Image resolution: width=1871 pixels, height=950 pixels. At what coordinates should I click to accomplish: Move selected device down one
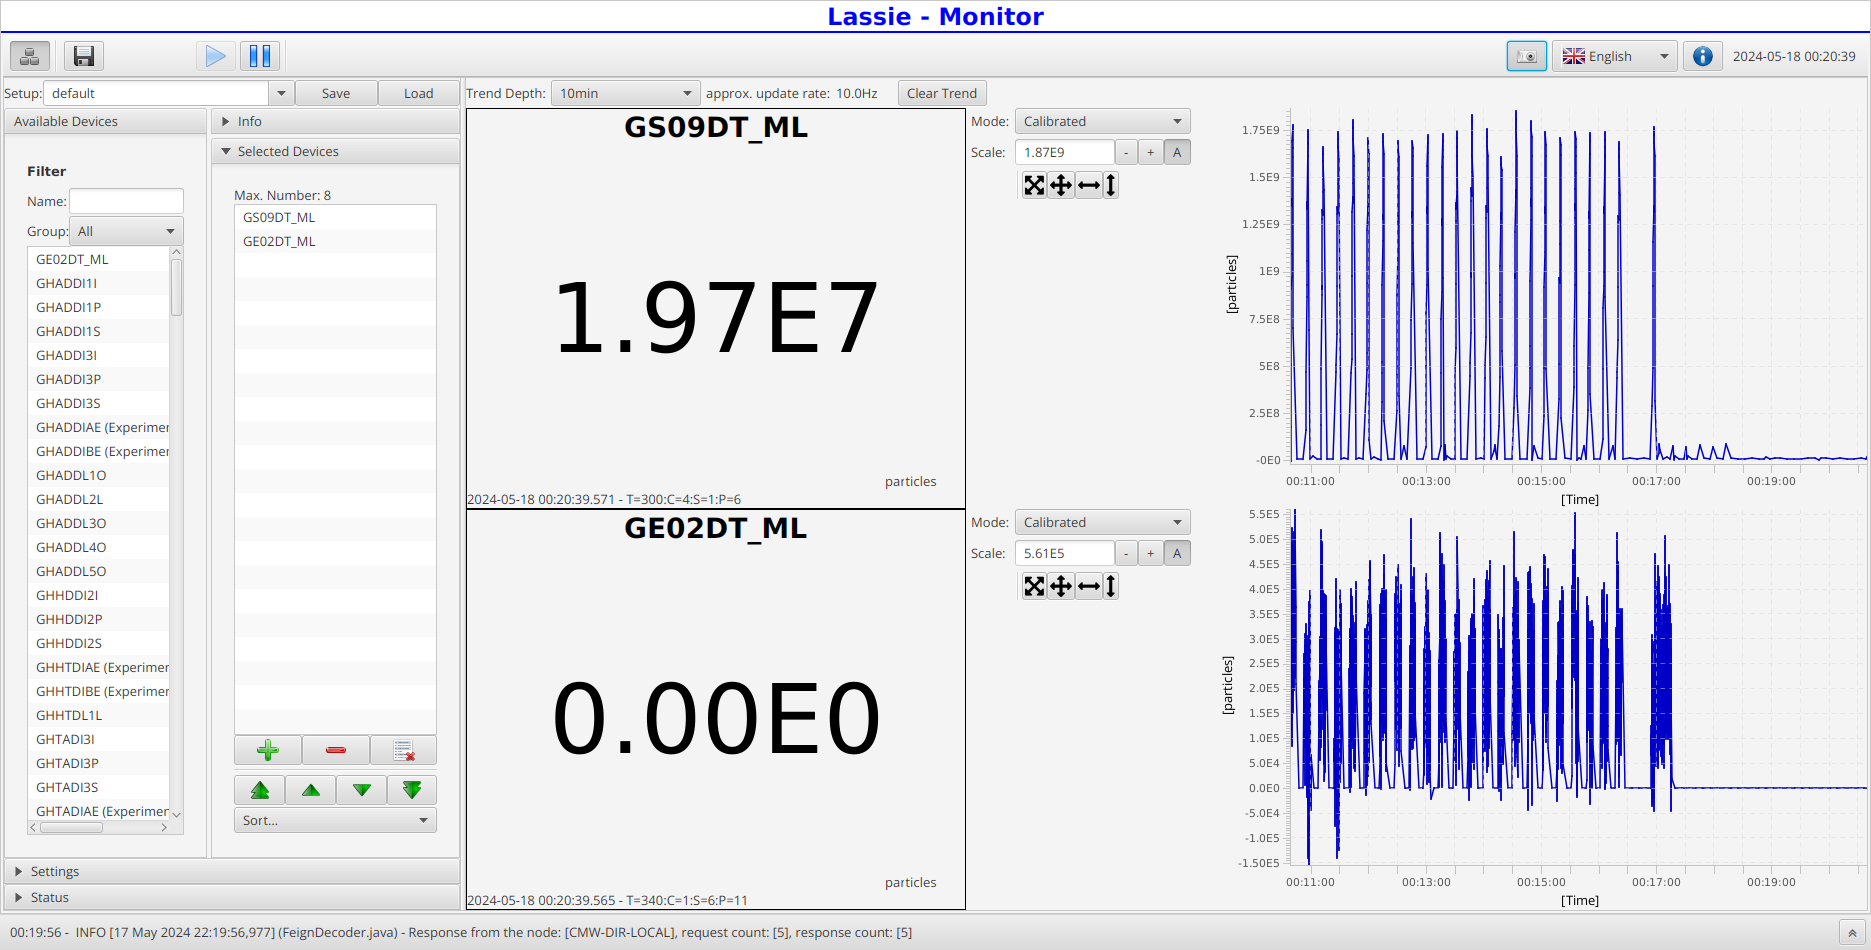coord(362,790)
